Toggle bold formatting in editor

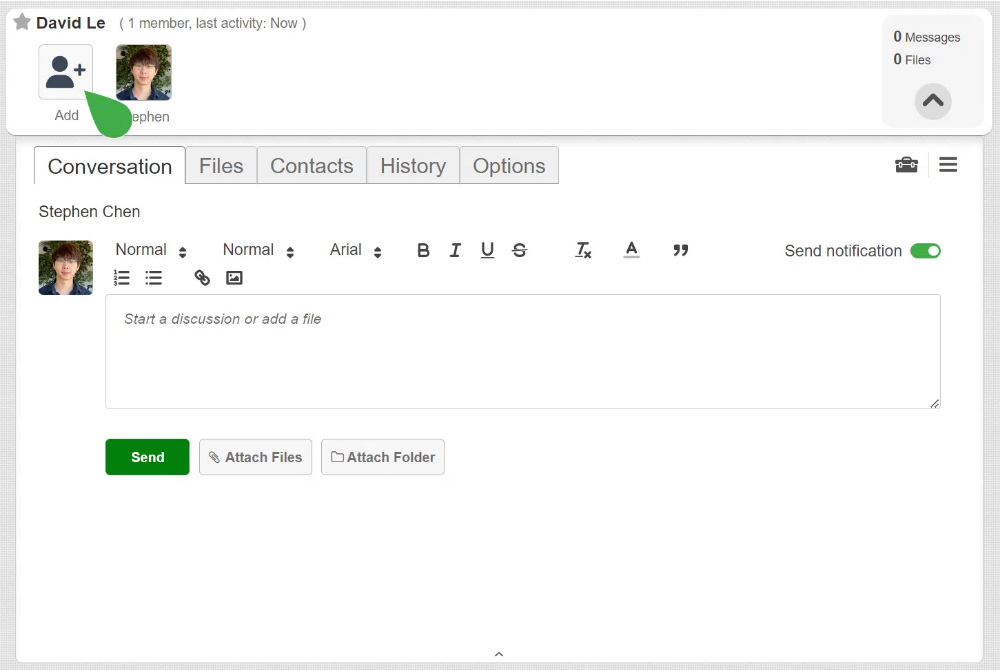tap(423, 251)
